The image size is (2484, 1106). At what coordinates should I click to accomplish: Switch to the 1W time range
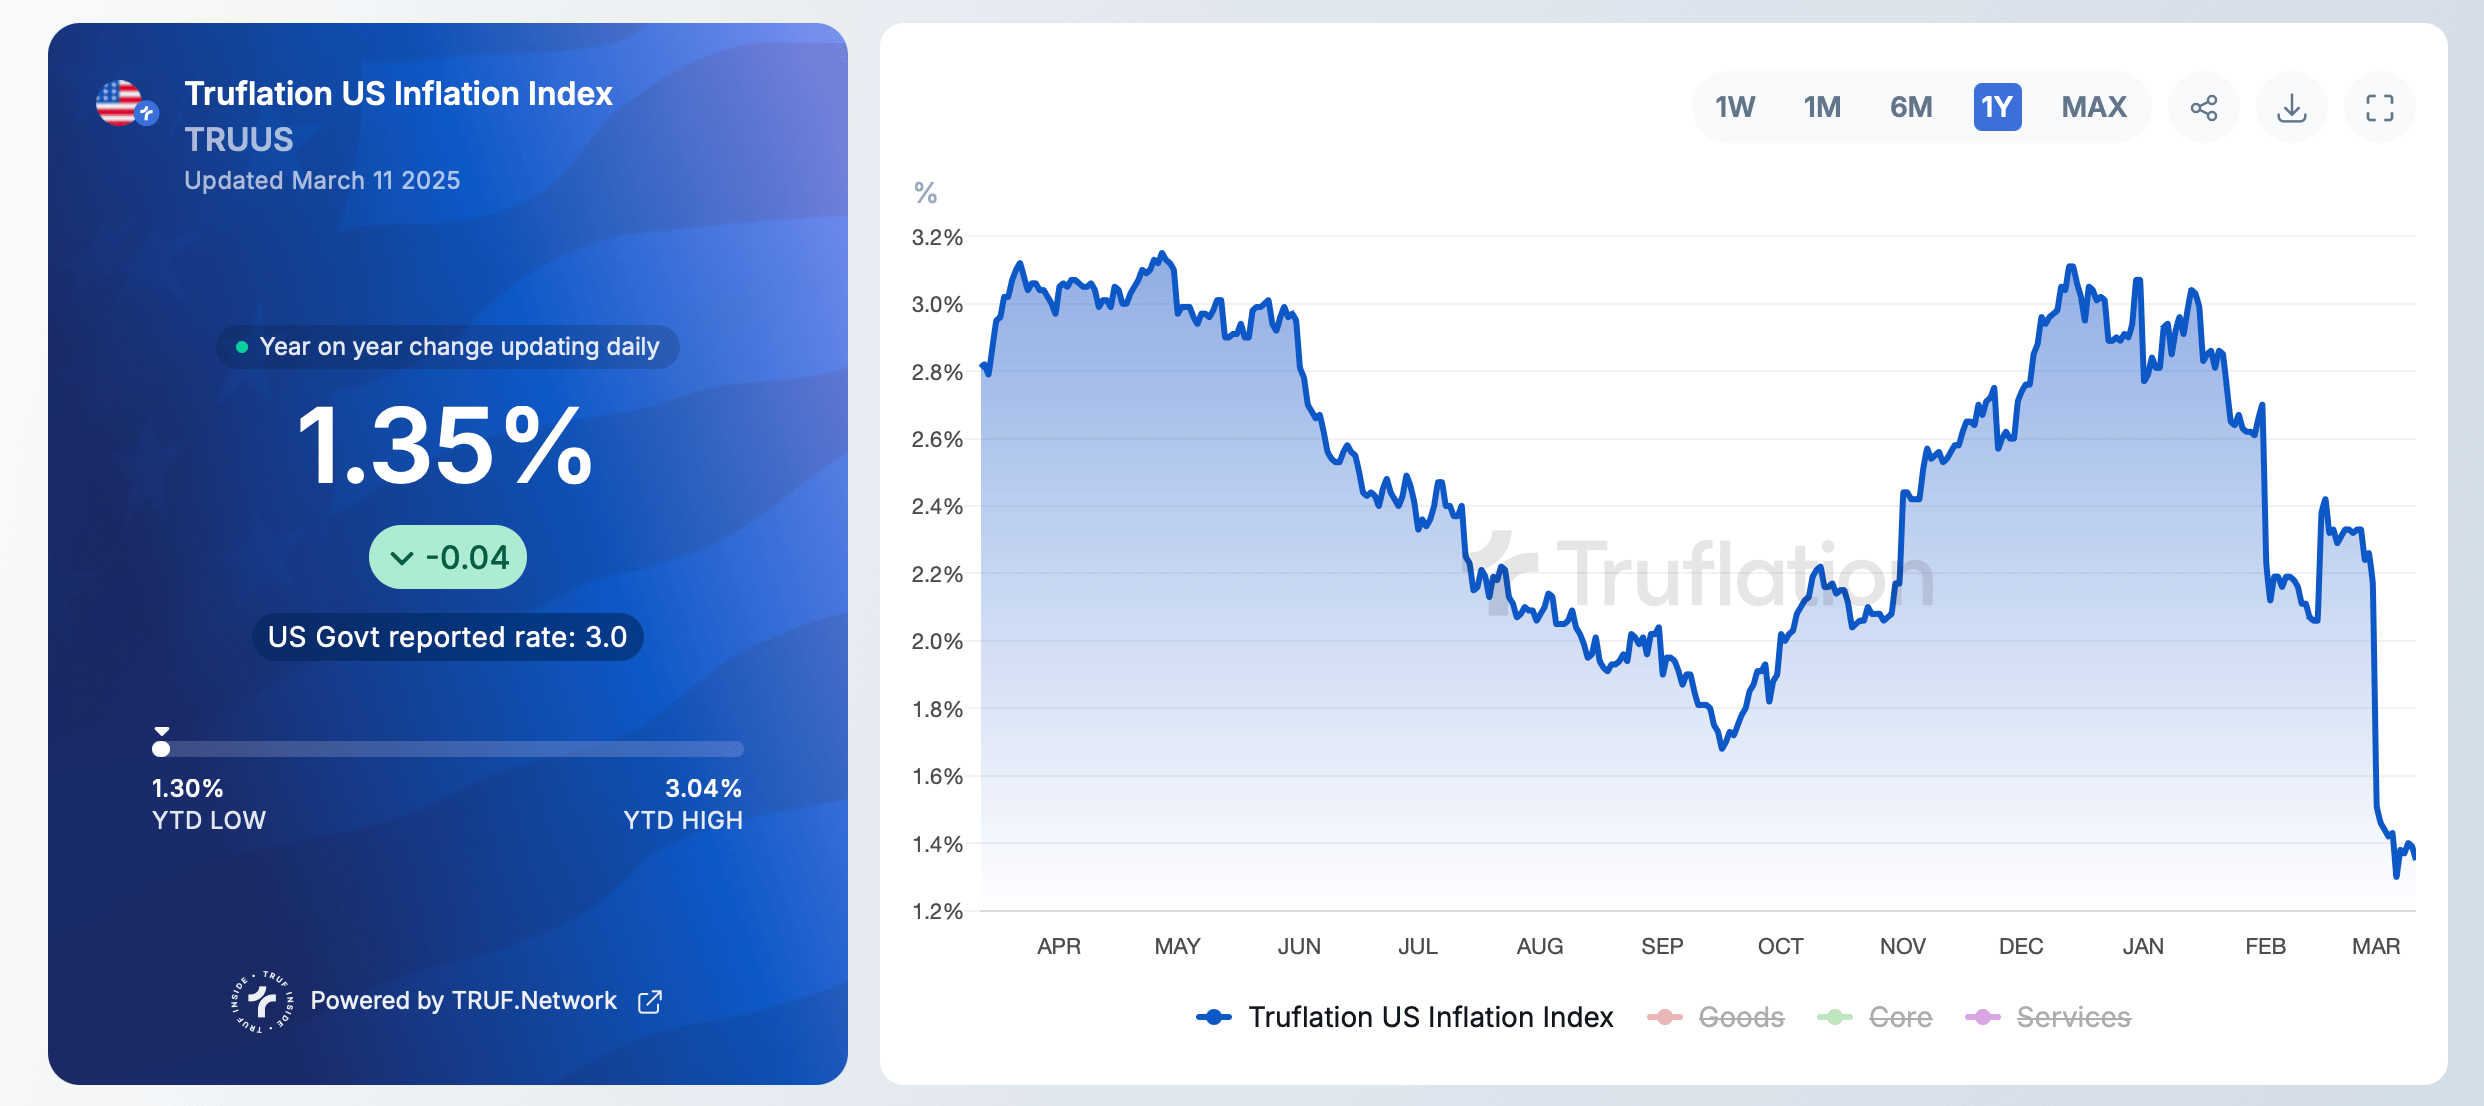pos(1735,107)
